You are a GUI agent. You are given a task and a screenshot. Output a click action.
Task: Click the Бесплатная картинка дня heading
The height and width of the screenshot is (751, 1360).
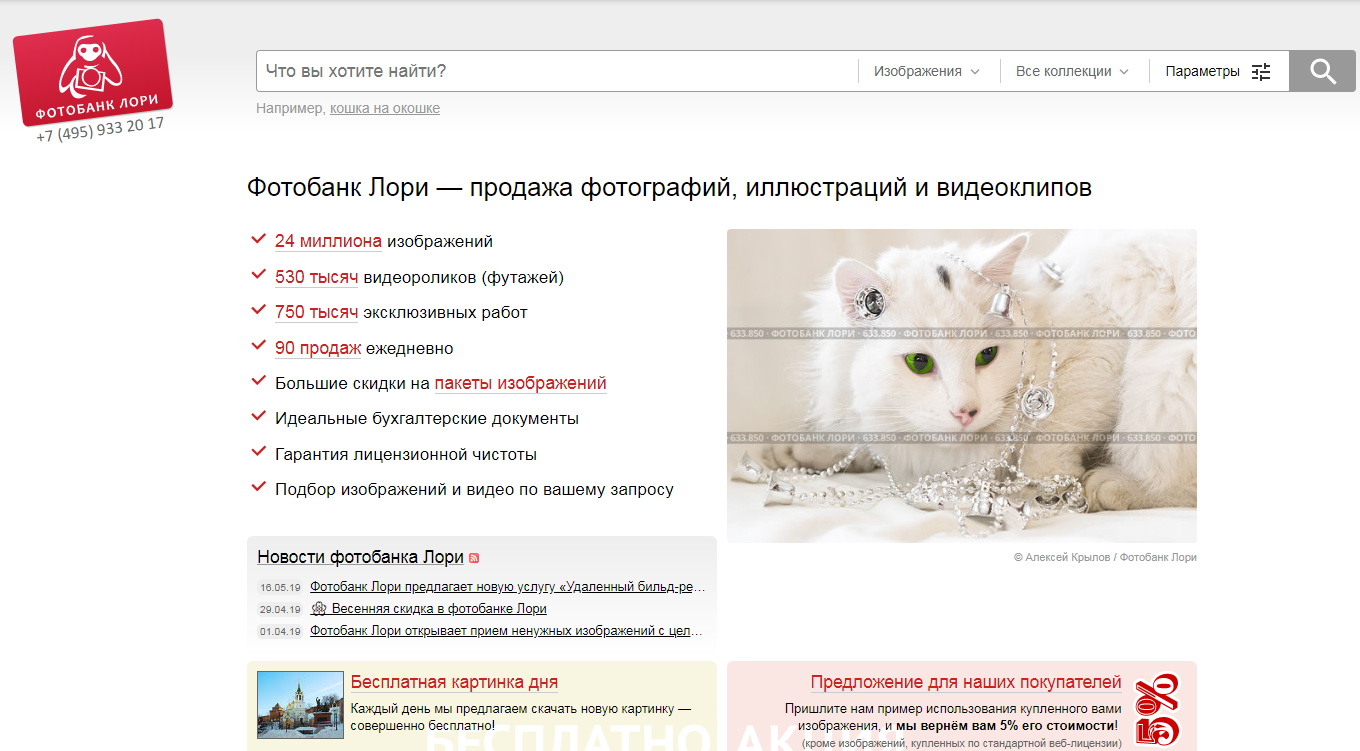[456, 682]
